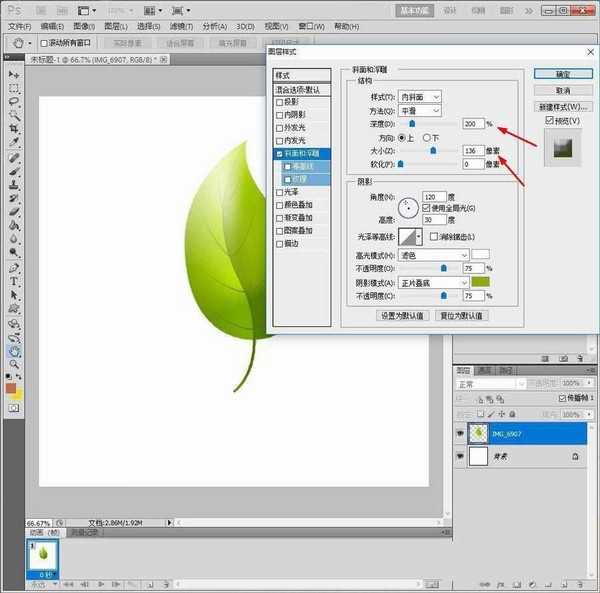Select the Crop tool
The width and height of the screenshot is (600, 593).
point(14,129)
